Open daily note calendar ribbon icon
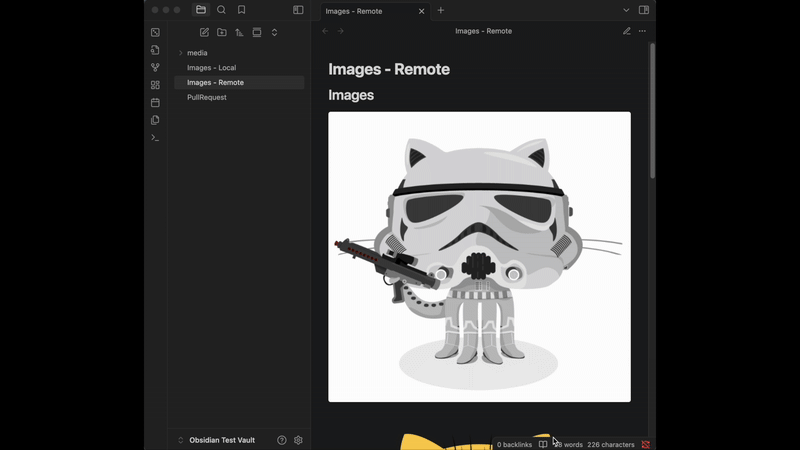The image size is (800, 450). click(156, 103)
